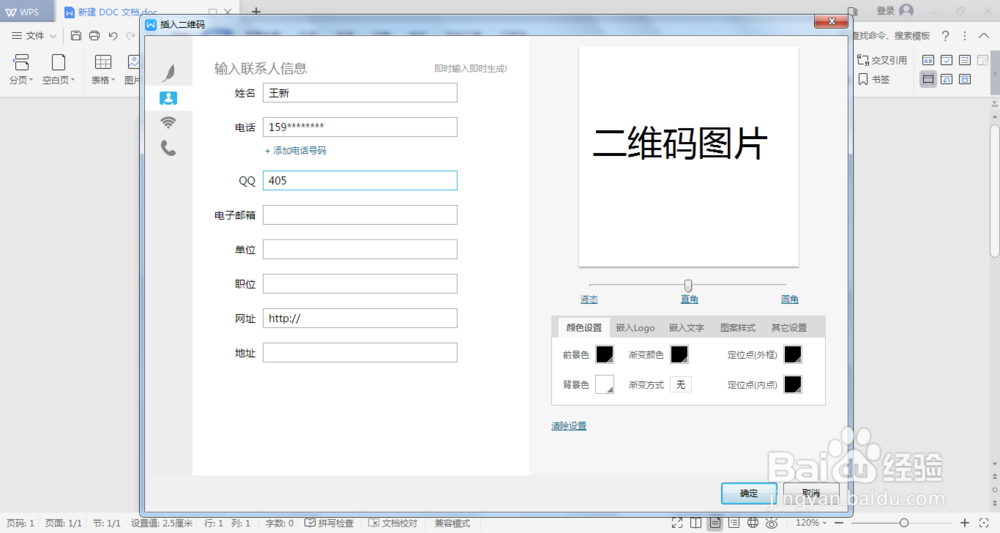
Task: Click the 圆角 rounded corner link
Action: click(790, 299)
